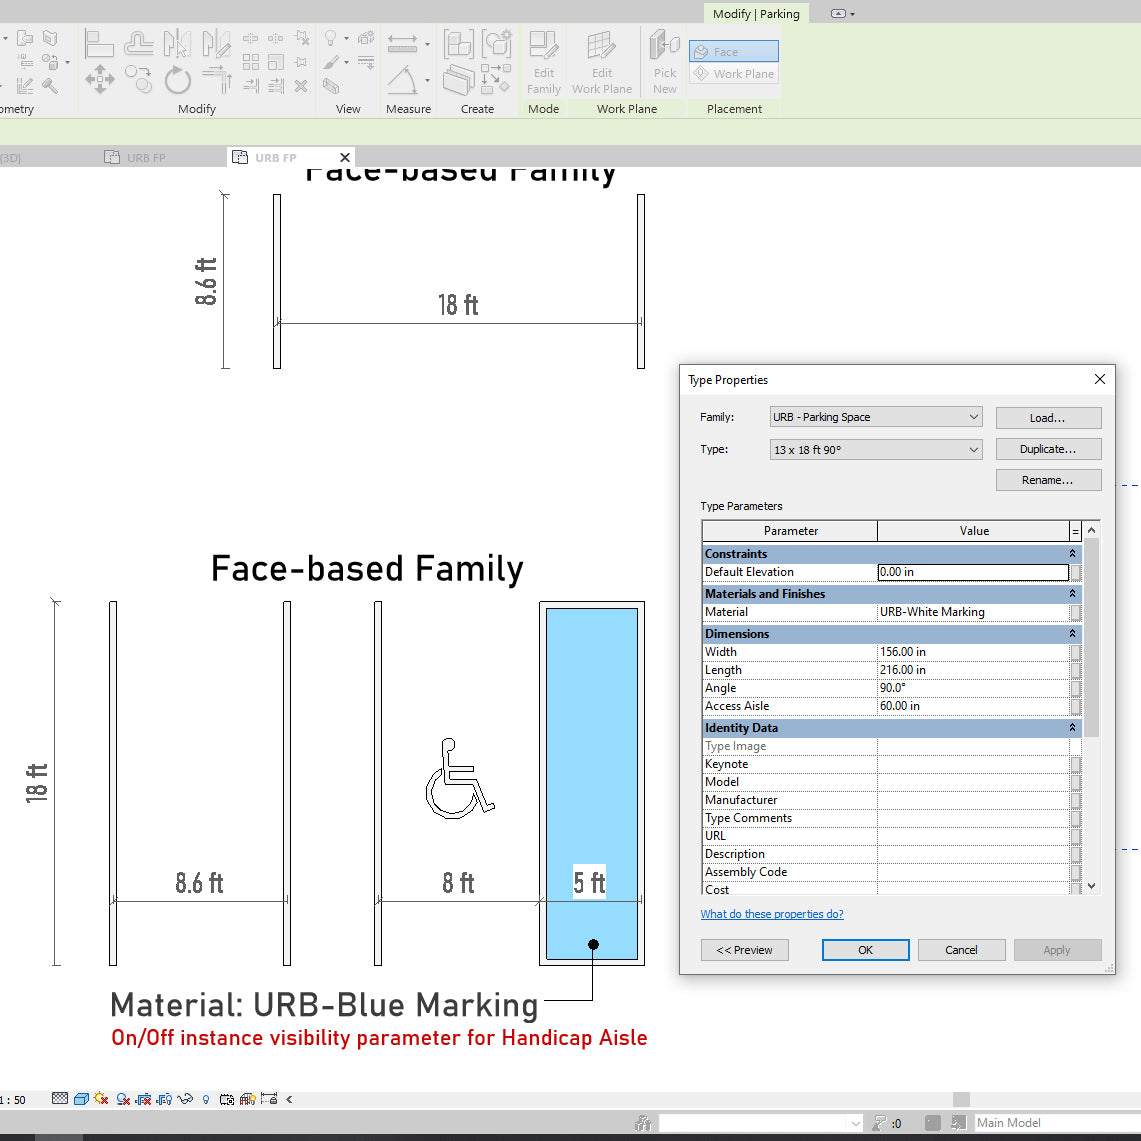Toggle the Crop View control
This screenshot has height=1141, width=1141.
coord(142,1099)
